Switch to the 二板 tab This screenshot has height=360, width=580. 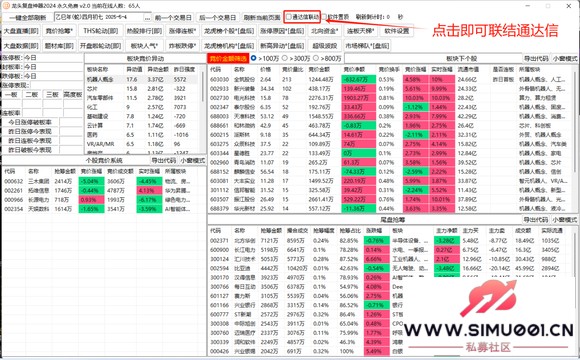pyautogui.click(x=32, y=95)
